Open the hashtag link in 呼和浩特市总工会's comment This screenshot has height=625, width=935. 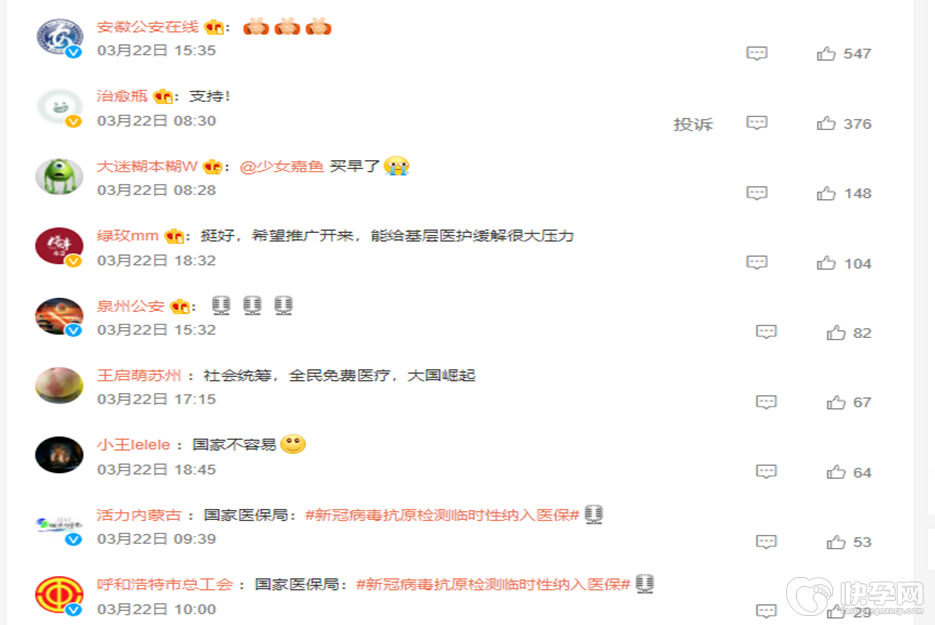pos(493,584)
